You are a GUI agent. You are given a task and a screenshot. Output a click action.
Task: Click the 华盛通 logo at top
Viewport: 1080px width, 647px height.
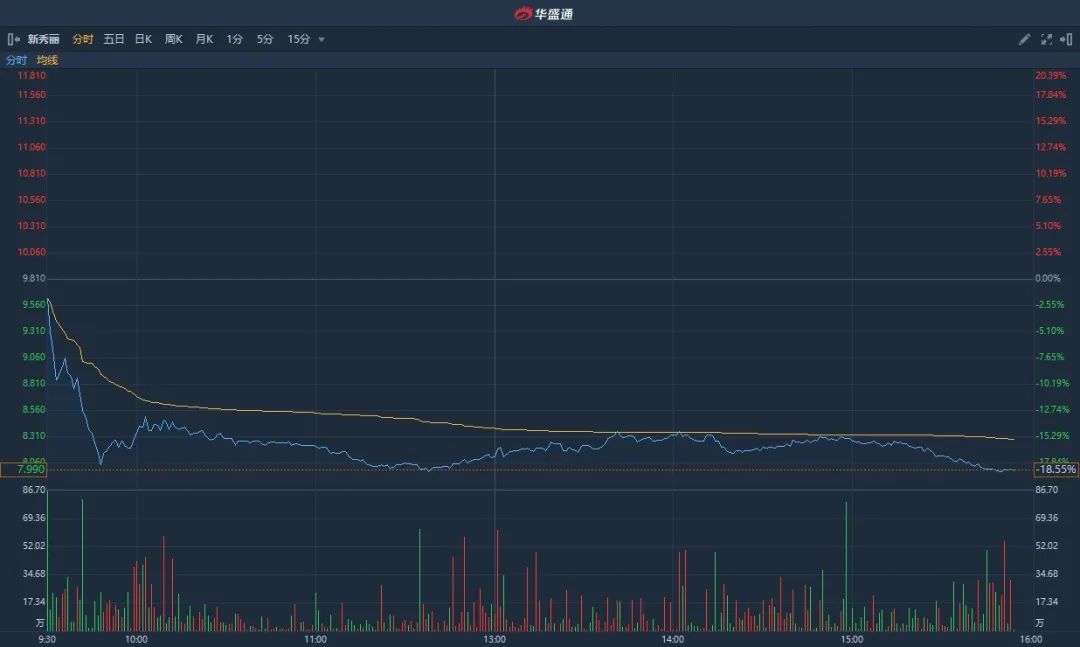pos(543,13)
